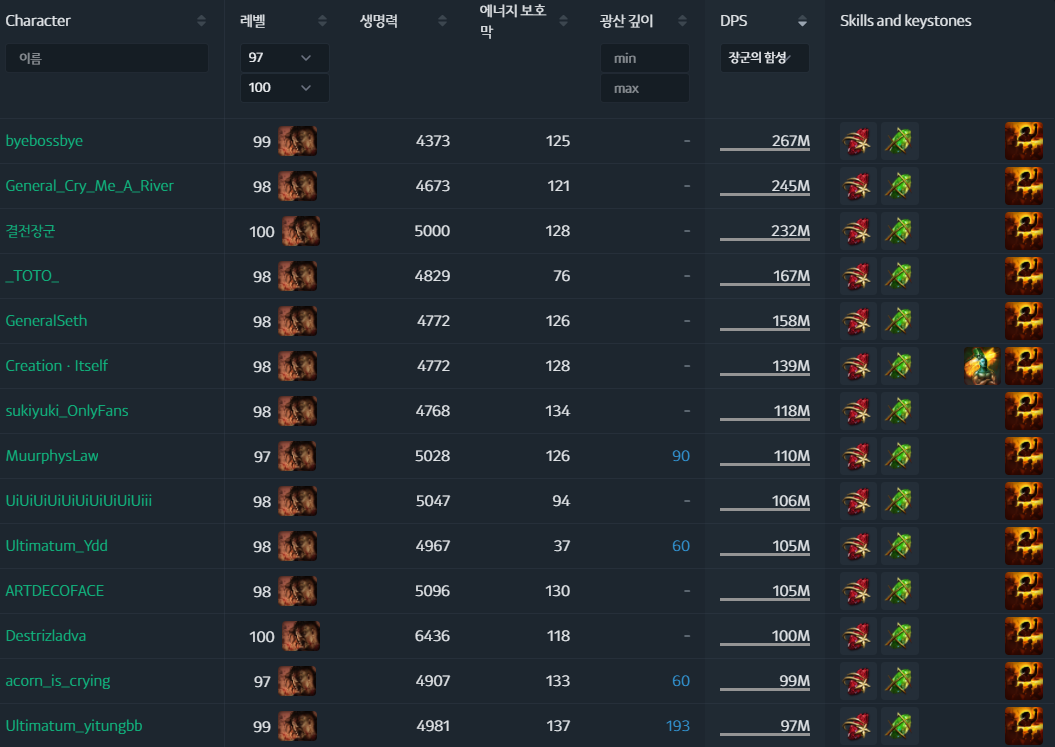Click the golden keystone icon for Destrizladva
This screenshot has height=747, width=1055.
pos(1023,636)
